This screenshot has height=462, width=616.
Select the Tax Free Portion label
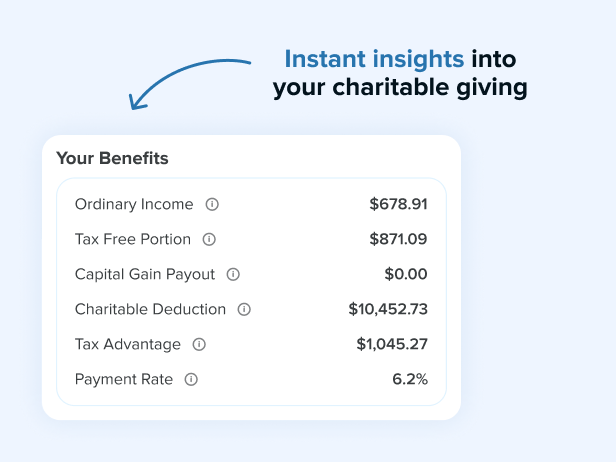[132, 239]
